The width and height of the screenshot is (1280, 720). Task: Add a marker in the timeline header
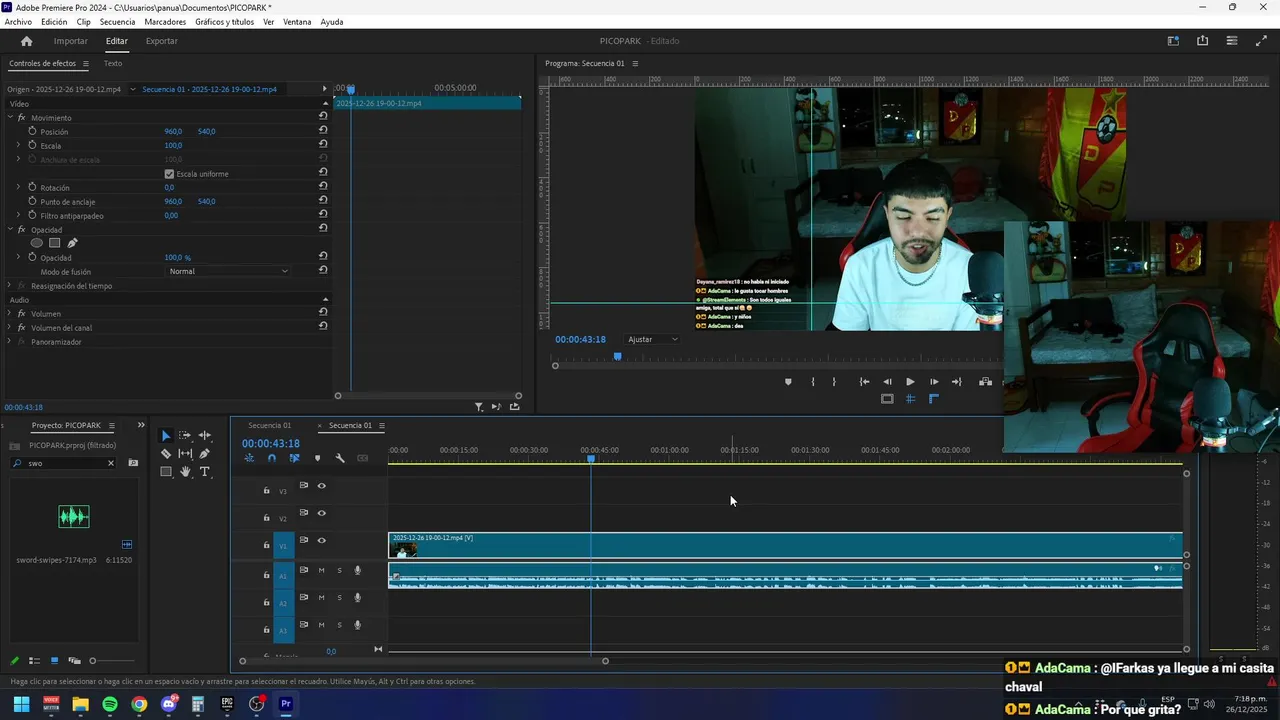[x=318, y=458]
